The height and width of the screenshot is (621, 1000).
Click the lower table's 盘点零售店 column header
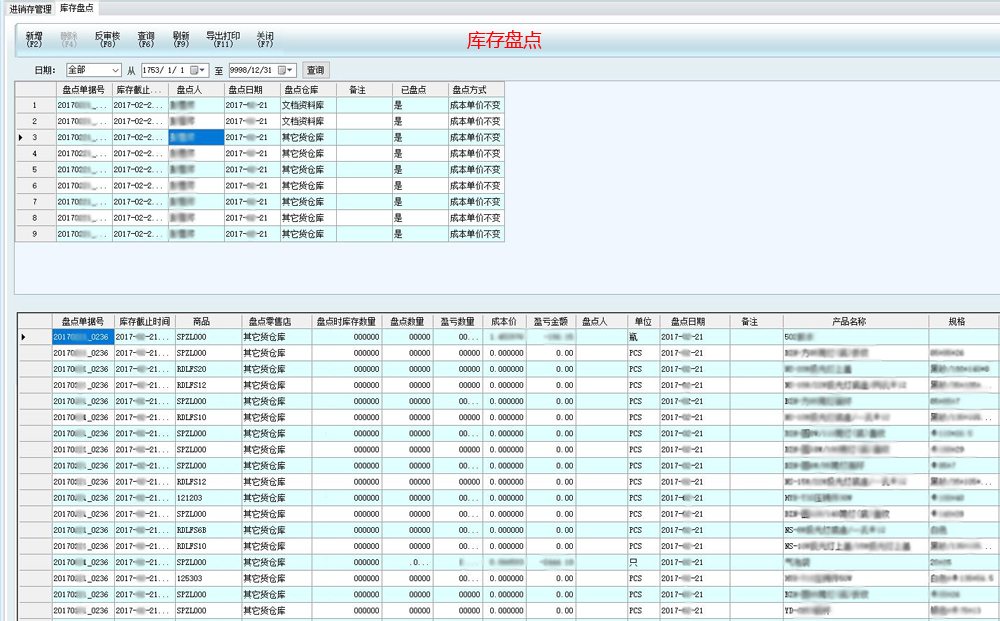(x=277, y=321)
